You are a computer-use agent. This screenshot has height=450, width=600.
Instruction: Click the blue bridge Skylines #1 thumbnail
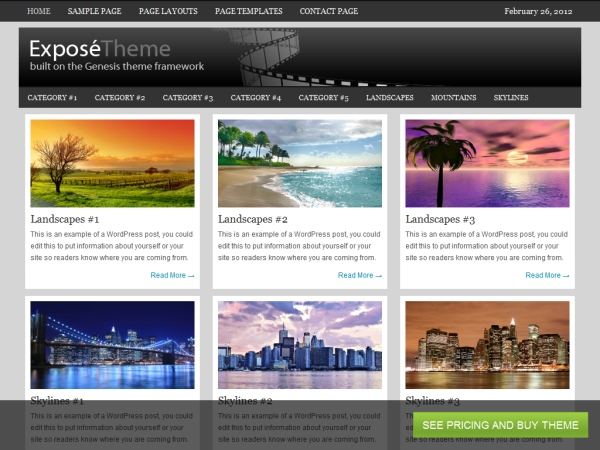(112, 345)
